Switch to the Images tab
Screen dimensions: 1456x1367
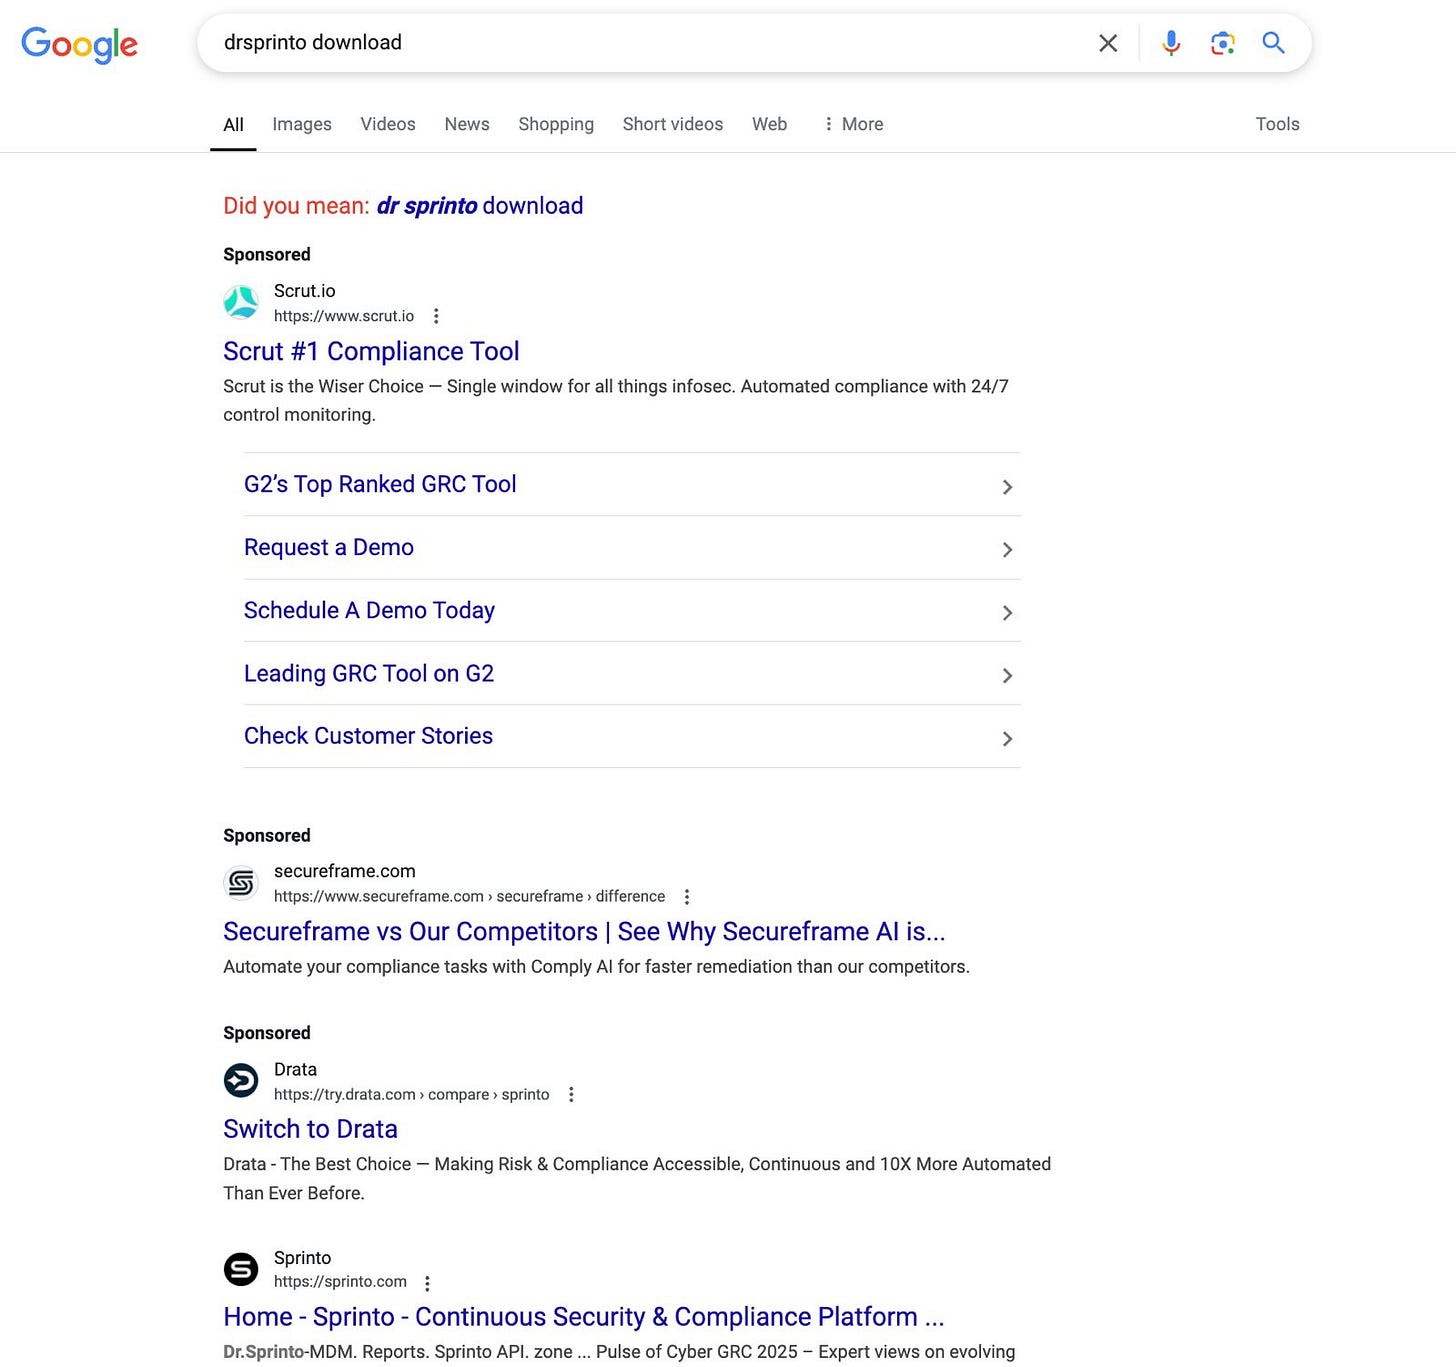[x=302, y=124]
